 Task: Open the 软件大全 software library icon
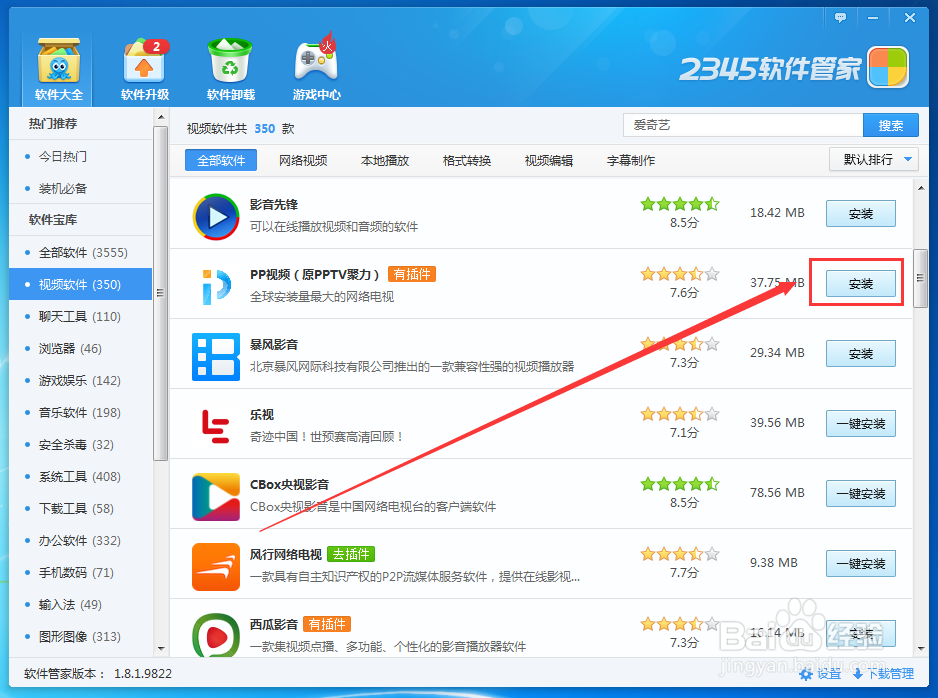tap(59, 69)
